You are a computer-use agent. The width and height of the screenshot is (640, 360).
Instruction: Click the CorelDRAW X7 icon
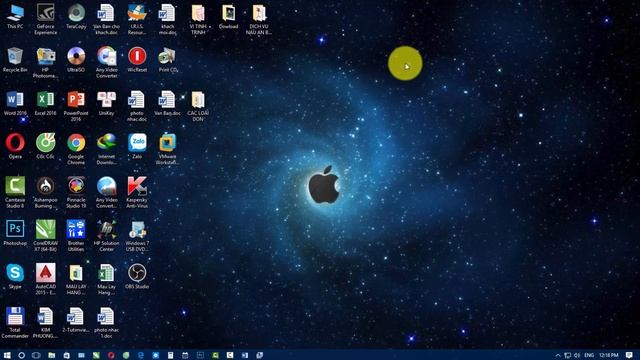tap(45, 236)
